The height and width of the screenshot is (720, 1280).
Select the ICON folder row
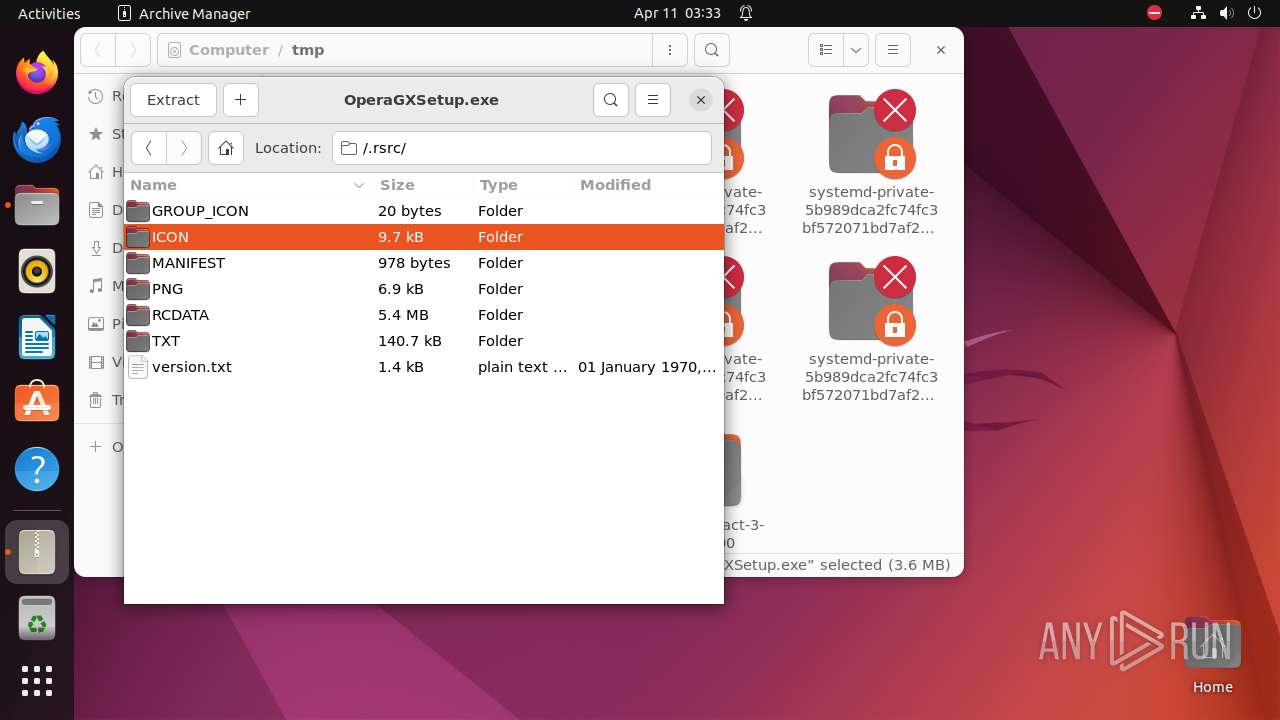(424, 237)
